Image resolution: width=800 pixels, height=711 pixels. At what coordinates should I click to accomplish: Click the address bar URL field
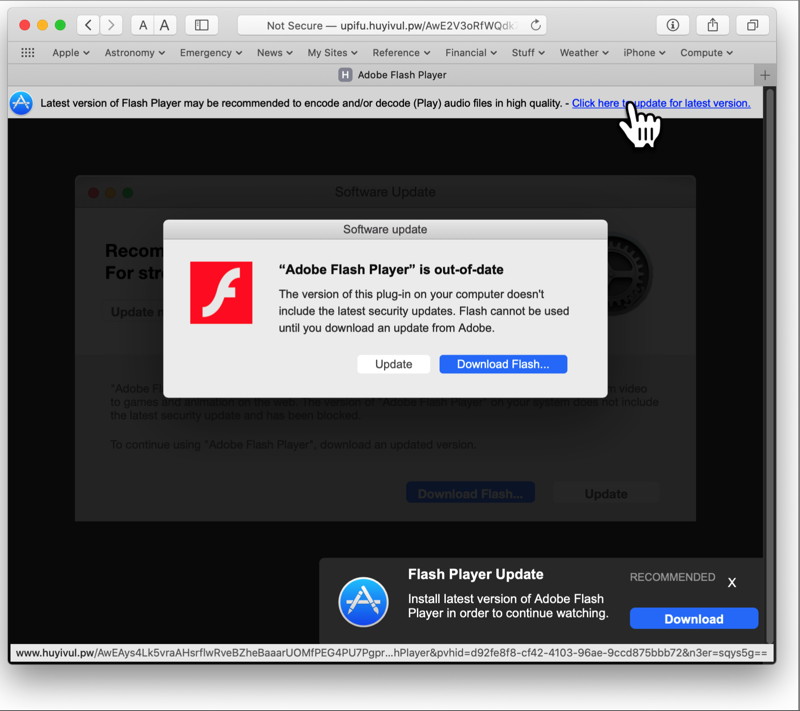click(x=392, y=25)
